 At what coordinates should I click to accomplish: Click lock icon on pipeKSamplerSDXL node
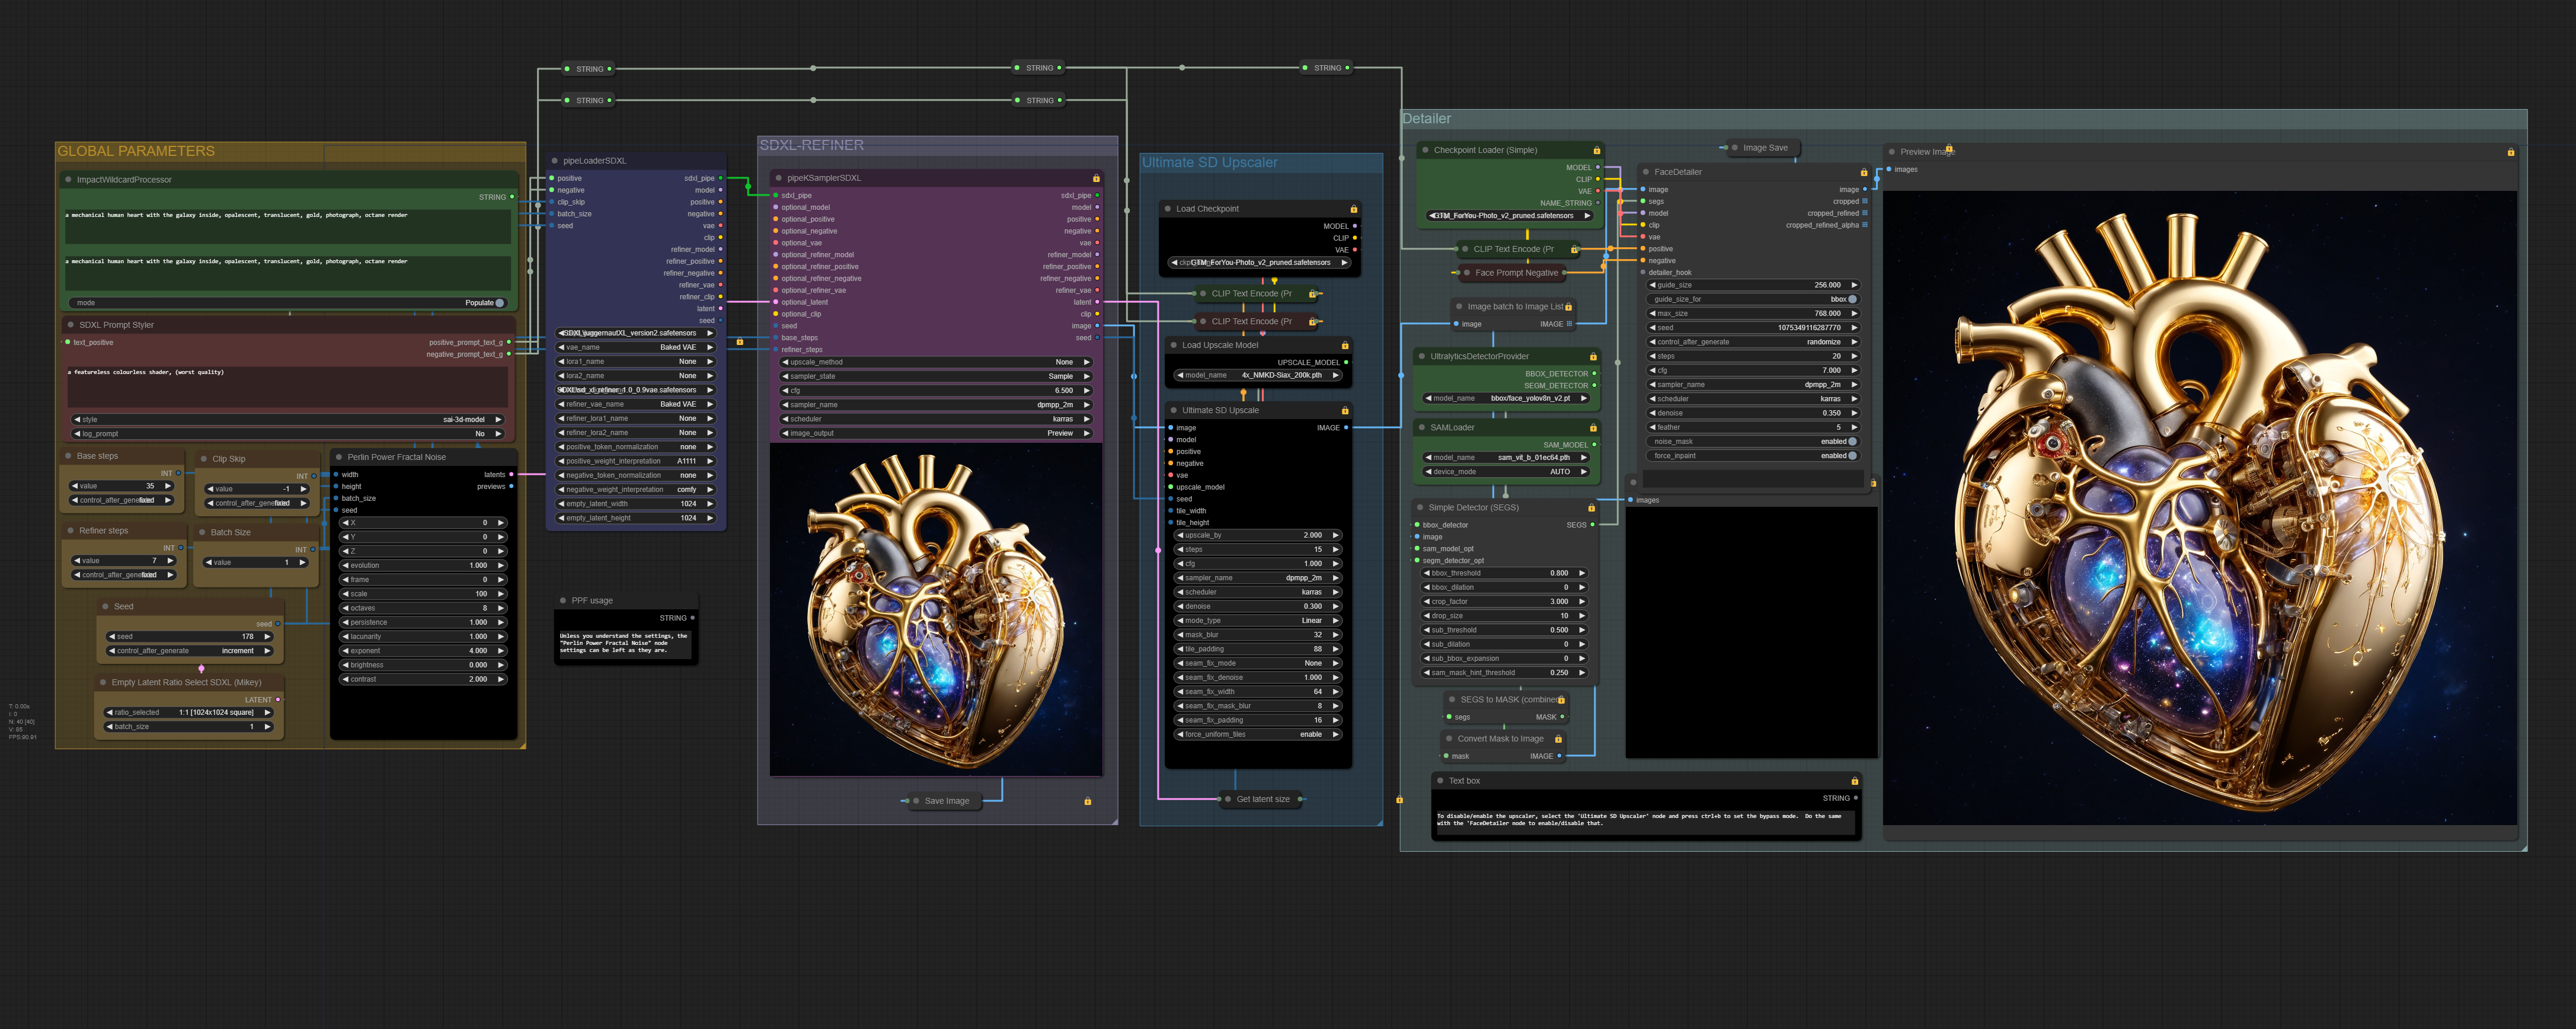coord(1096,178)
